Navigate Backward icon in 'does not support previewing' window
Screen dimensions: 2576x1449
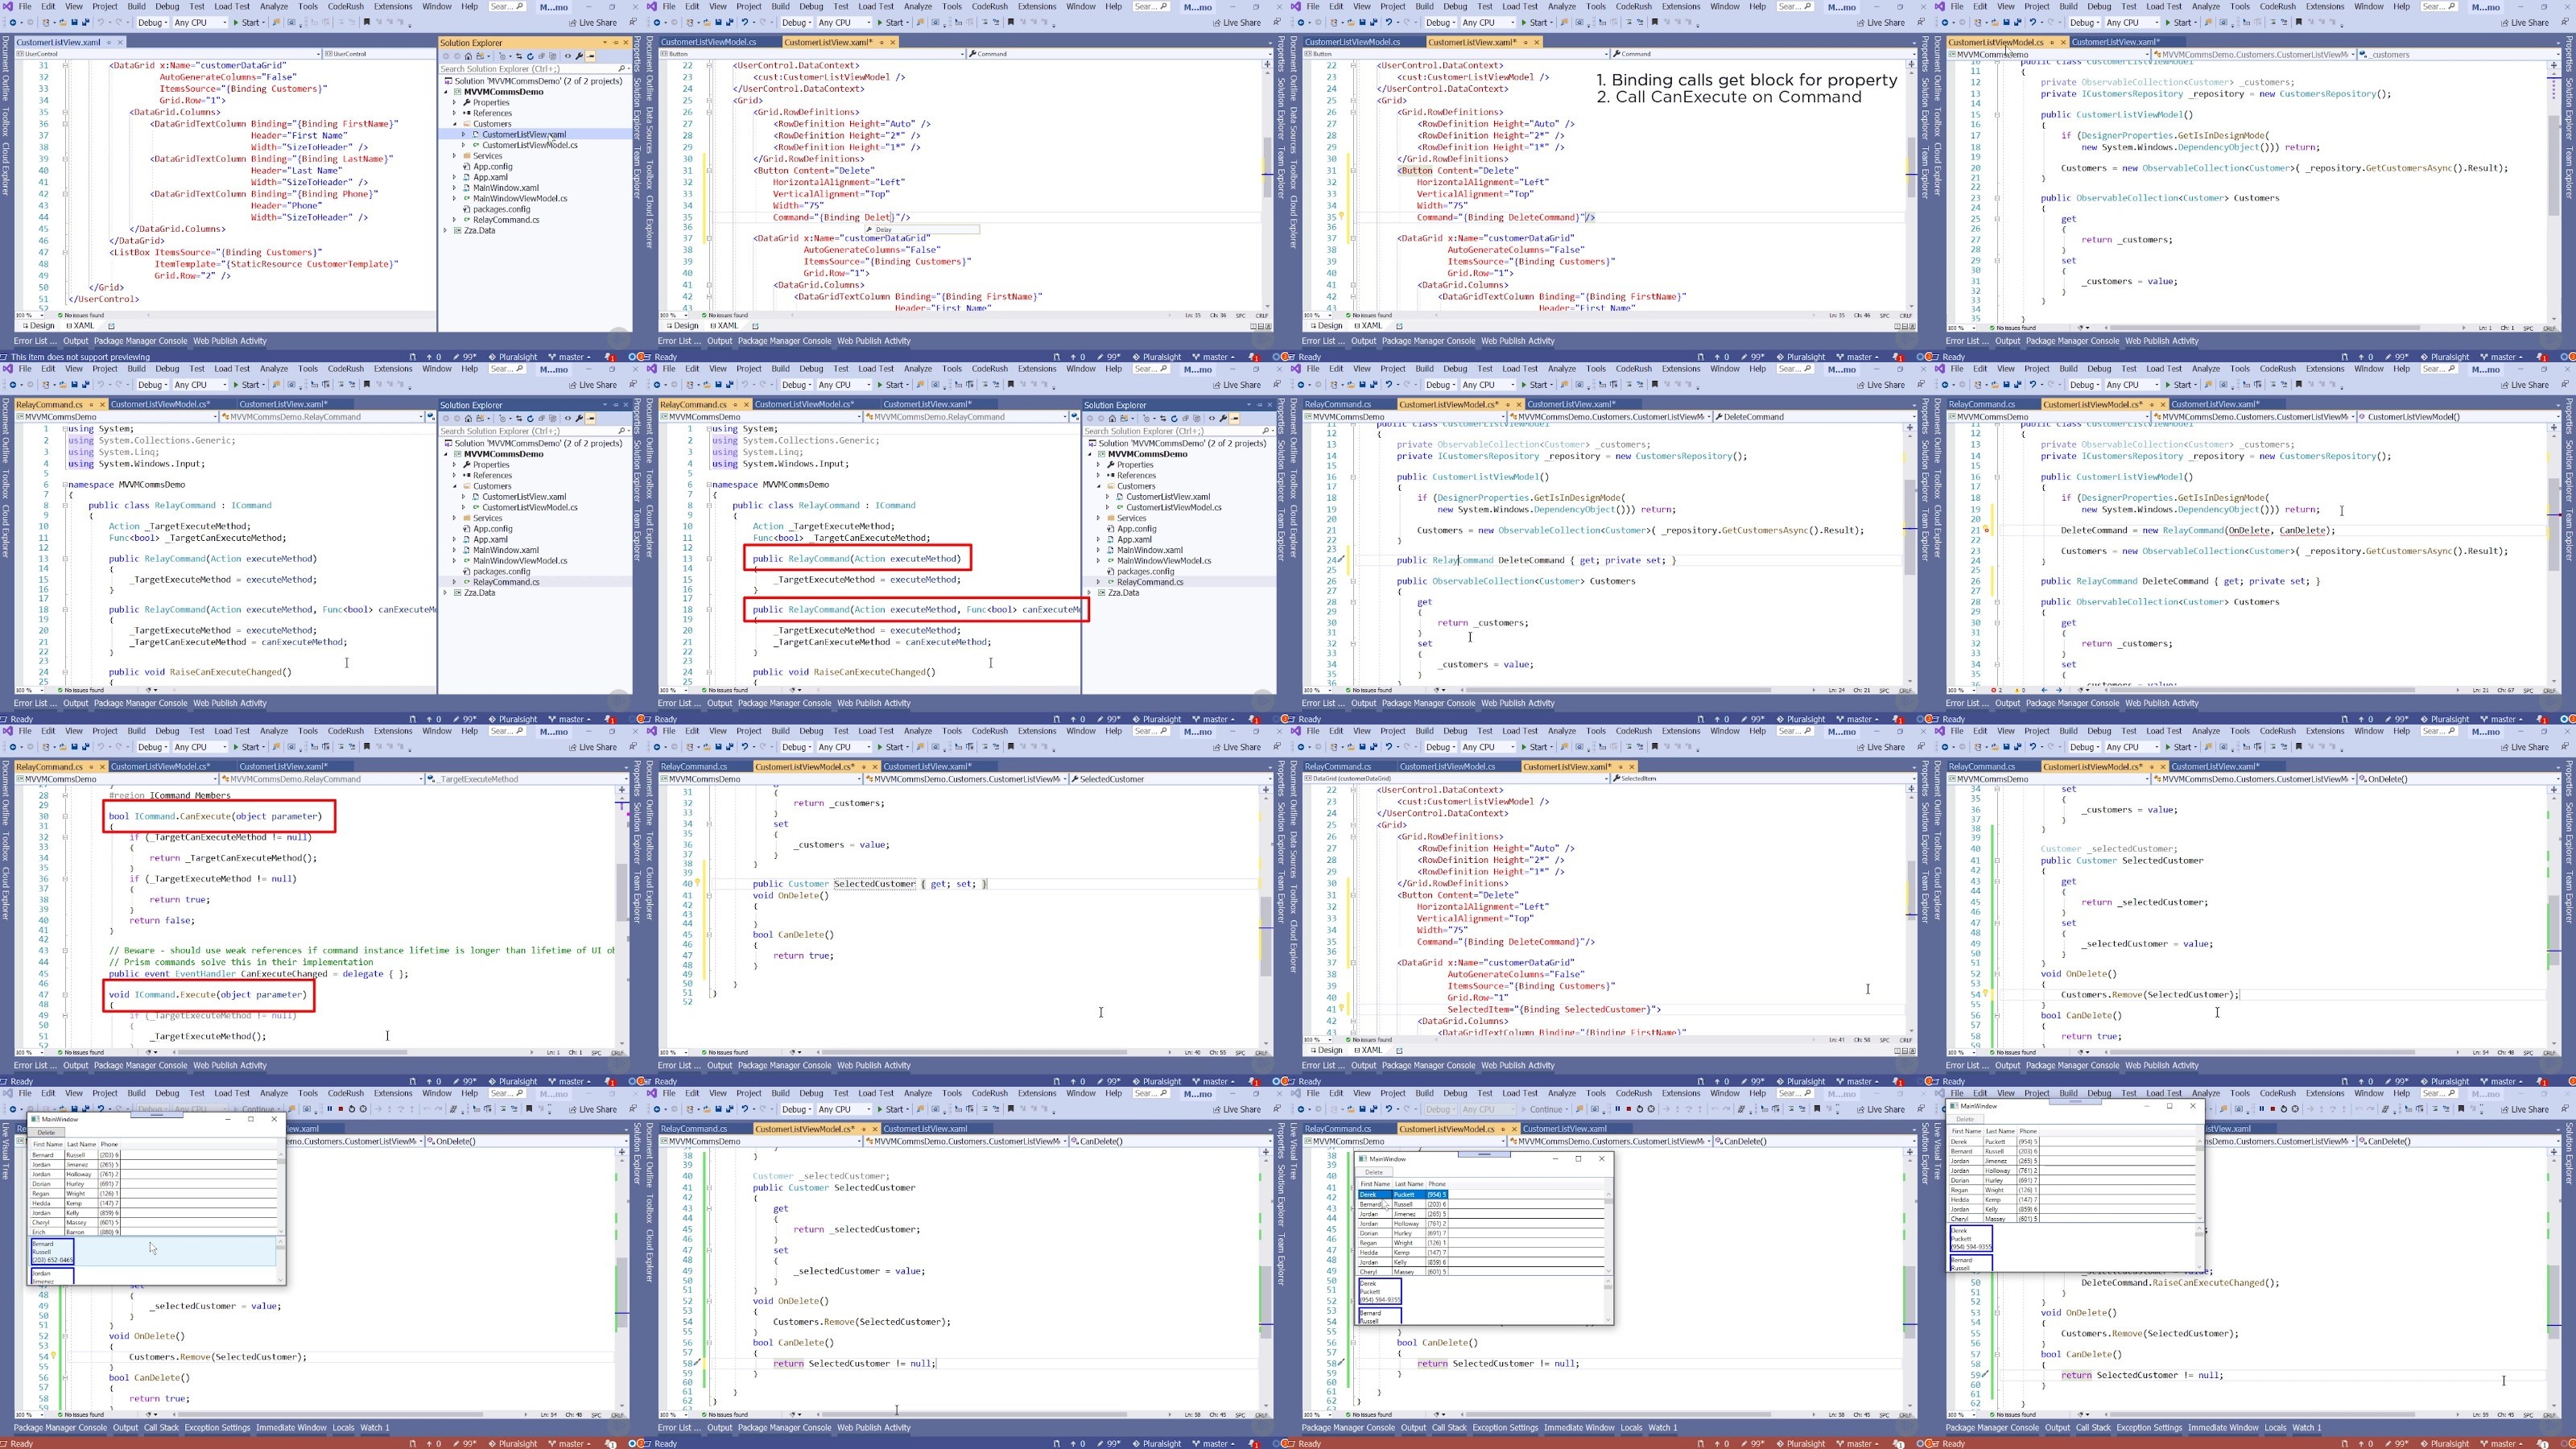pos(13,23)
